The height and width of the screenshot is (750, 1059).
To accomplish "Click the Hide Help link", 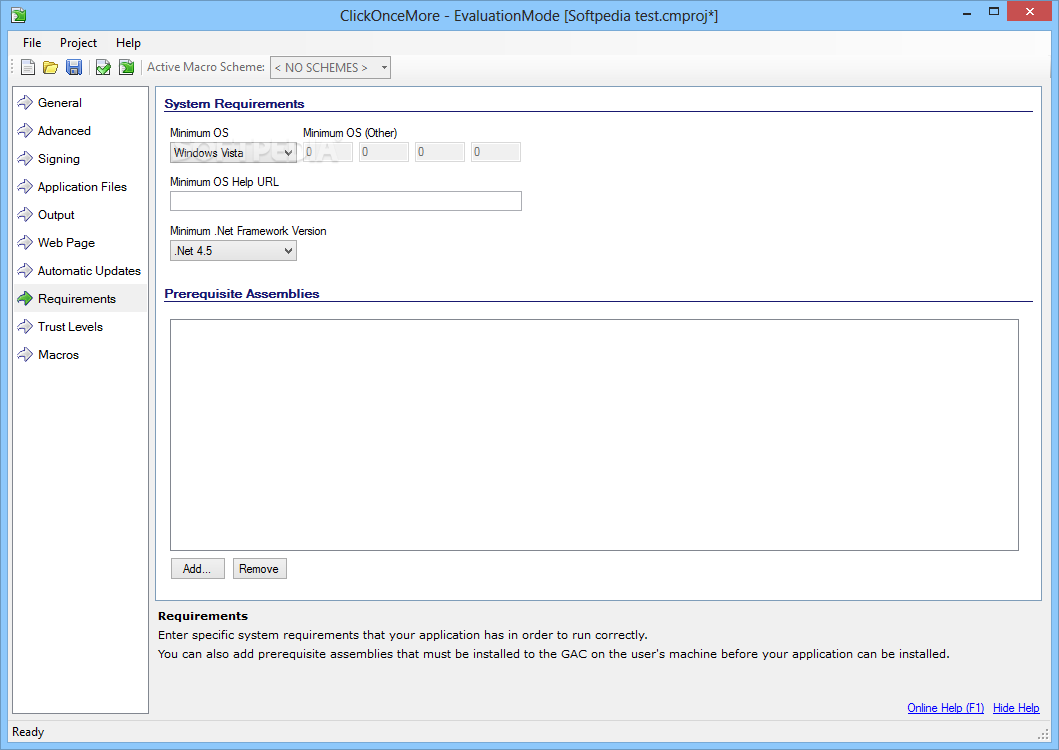I will [1016, 707].
